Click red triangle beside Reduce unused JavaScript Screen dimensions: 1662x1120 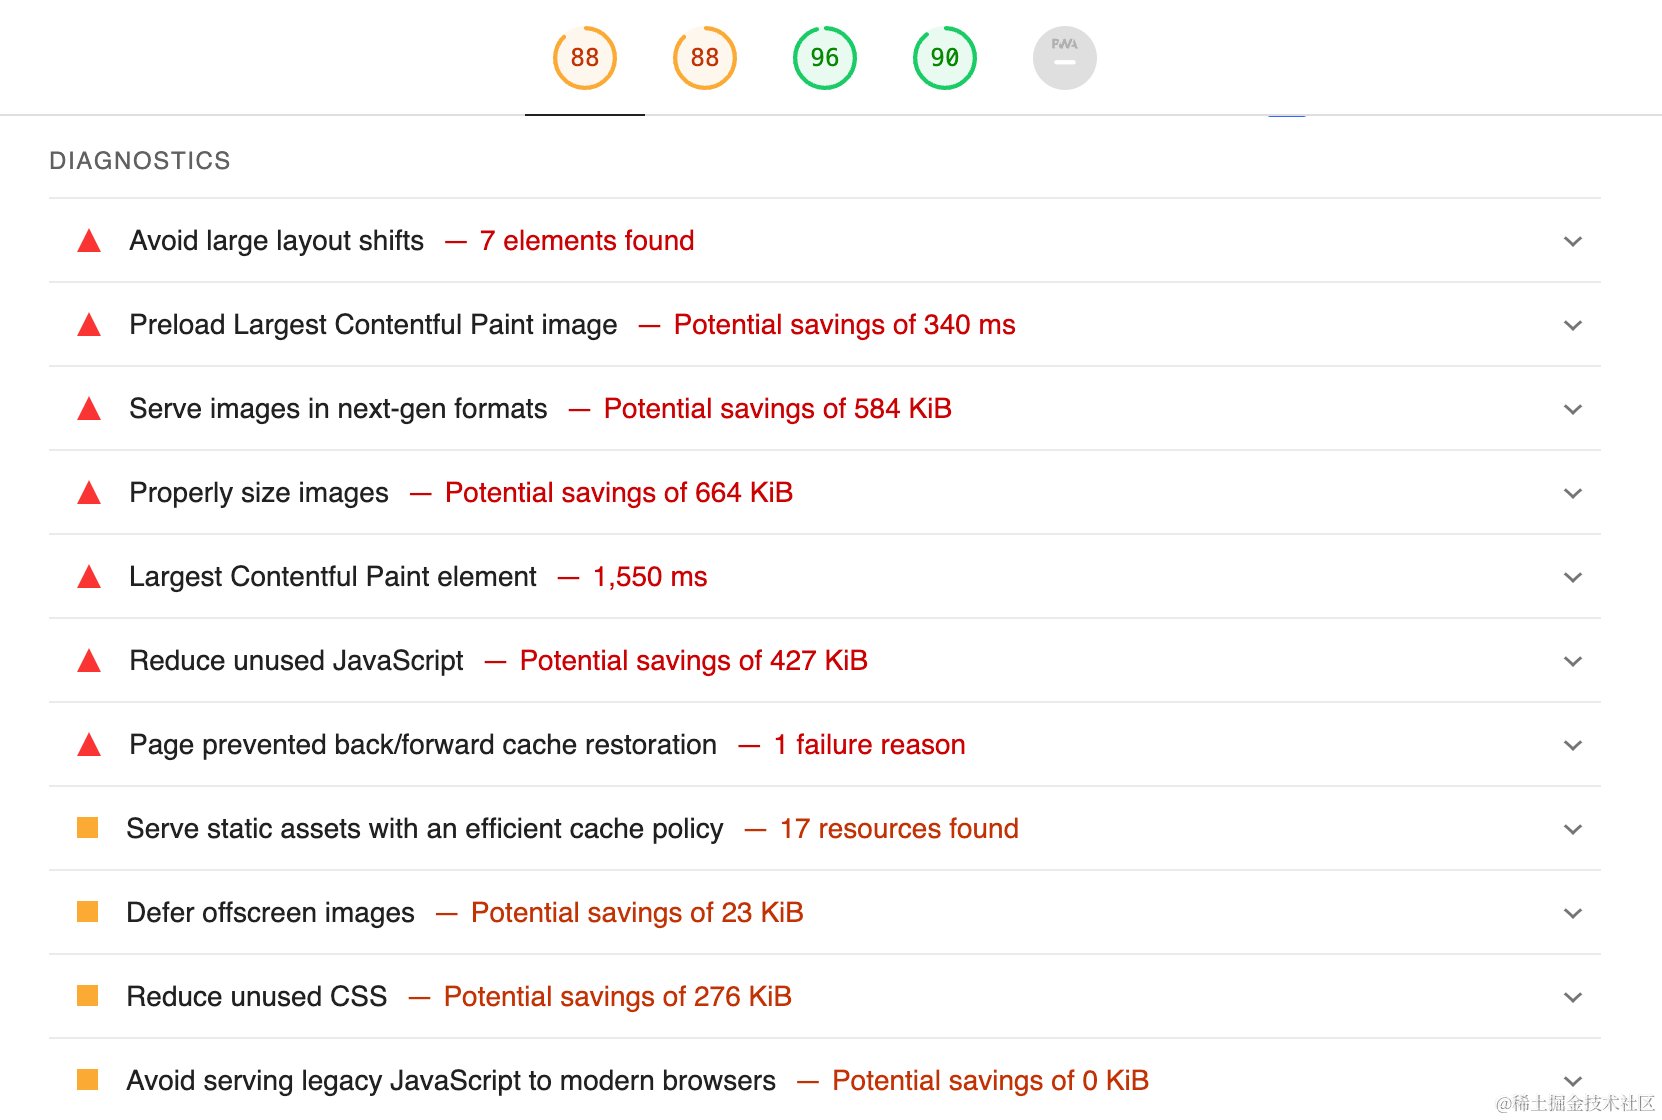tap(89, 661)
